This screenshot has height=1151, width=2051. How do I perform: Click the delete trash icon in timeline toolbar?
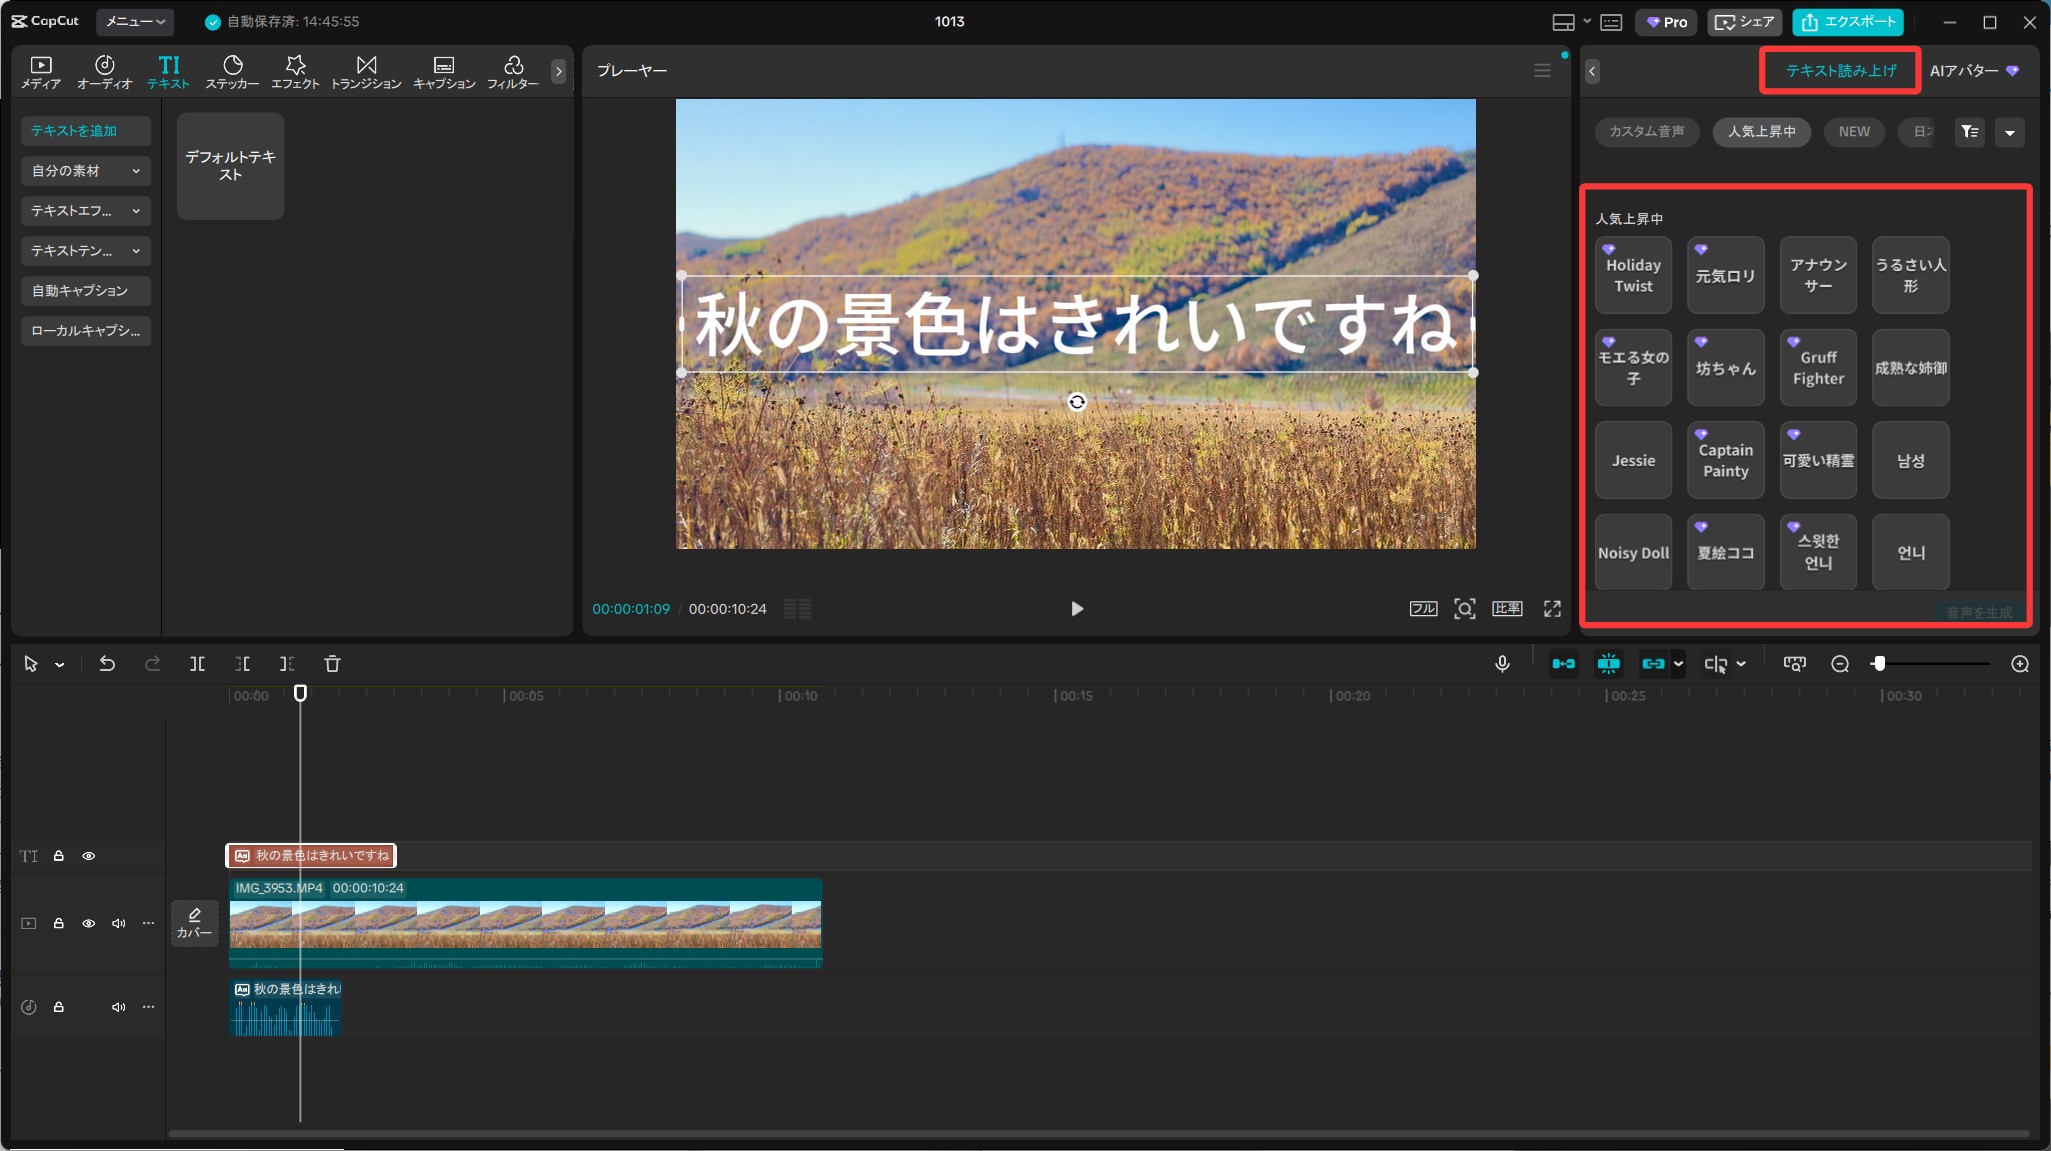(x=333, y=664)
